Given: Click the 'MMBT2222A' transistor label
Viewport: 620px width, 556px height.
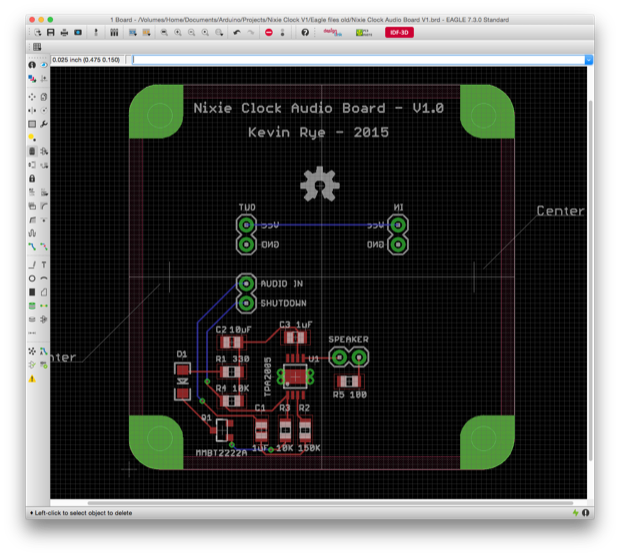Looking at the screenshot, I should 221,453.
